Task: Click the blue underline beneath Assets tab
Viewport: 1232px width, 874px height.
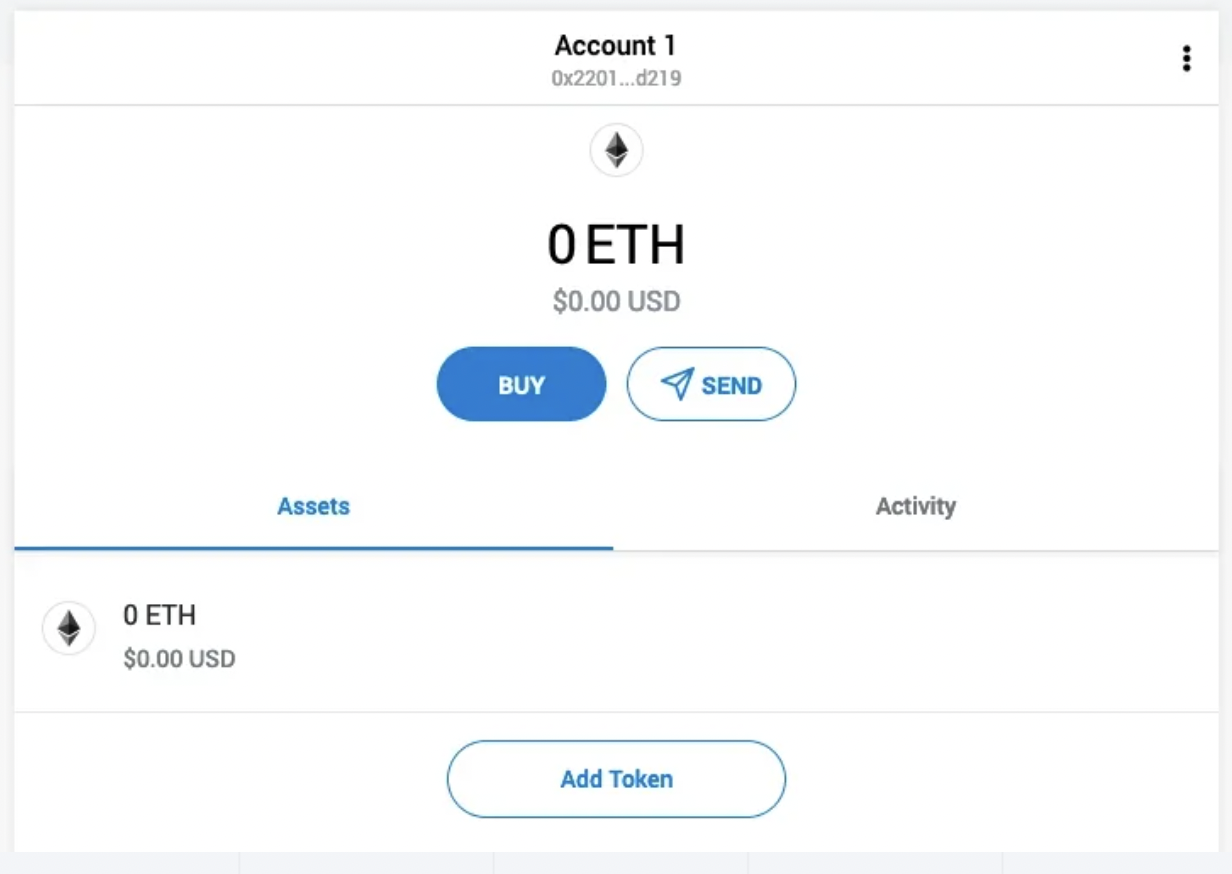Action: [313, 548]
